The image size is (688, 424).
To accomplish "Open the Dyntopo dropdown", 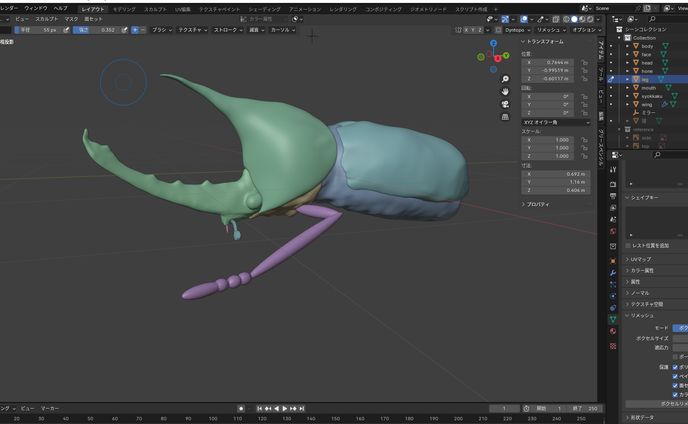I will click(517, 30).
